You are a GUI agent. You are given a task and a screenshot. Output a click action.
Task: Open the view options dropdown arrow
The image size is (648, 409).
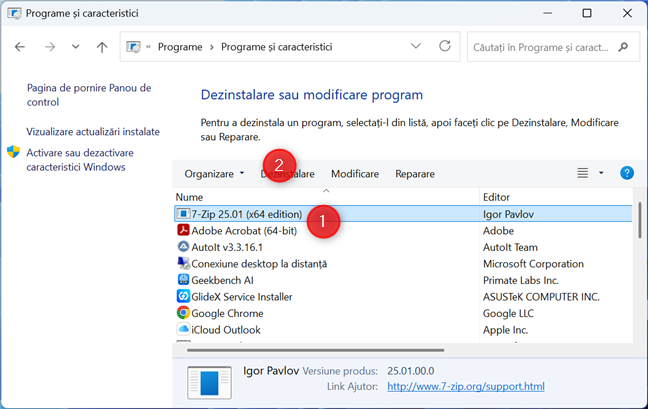point(601,173)
